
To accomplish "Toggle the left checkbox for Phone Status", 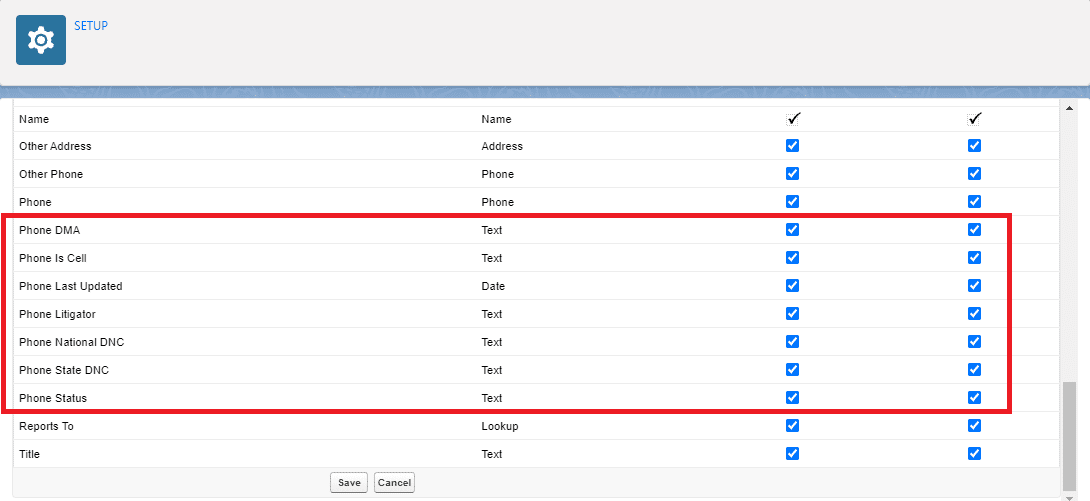I will coord(793,397).
